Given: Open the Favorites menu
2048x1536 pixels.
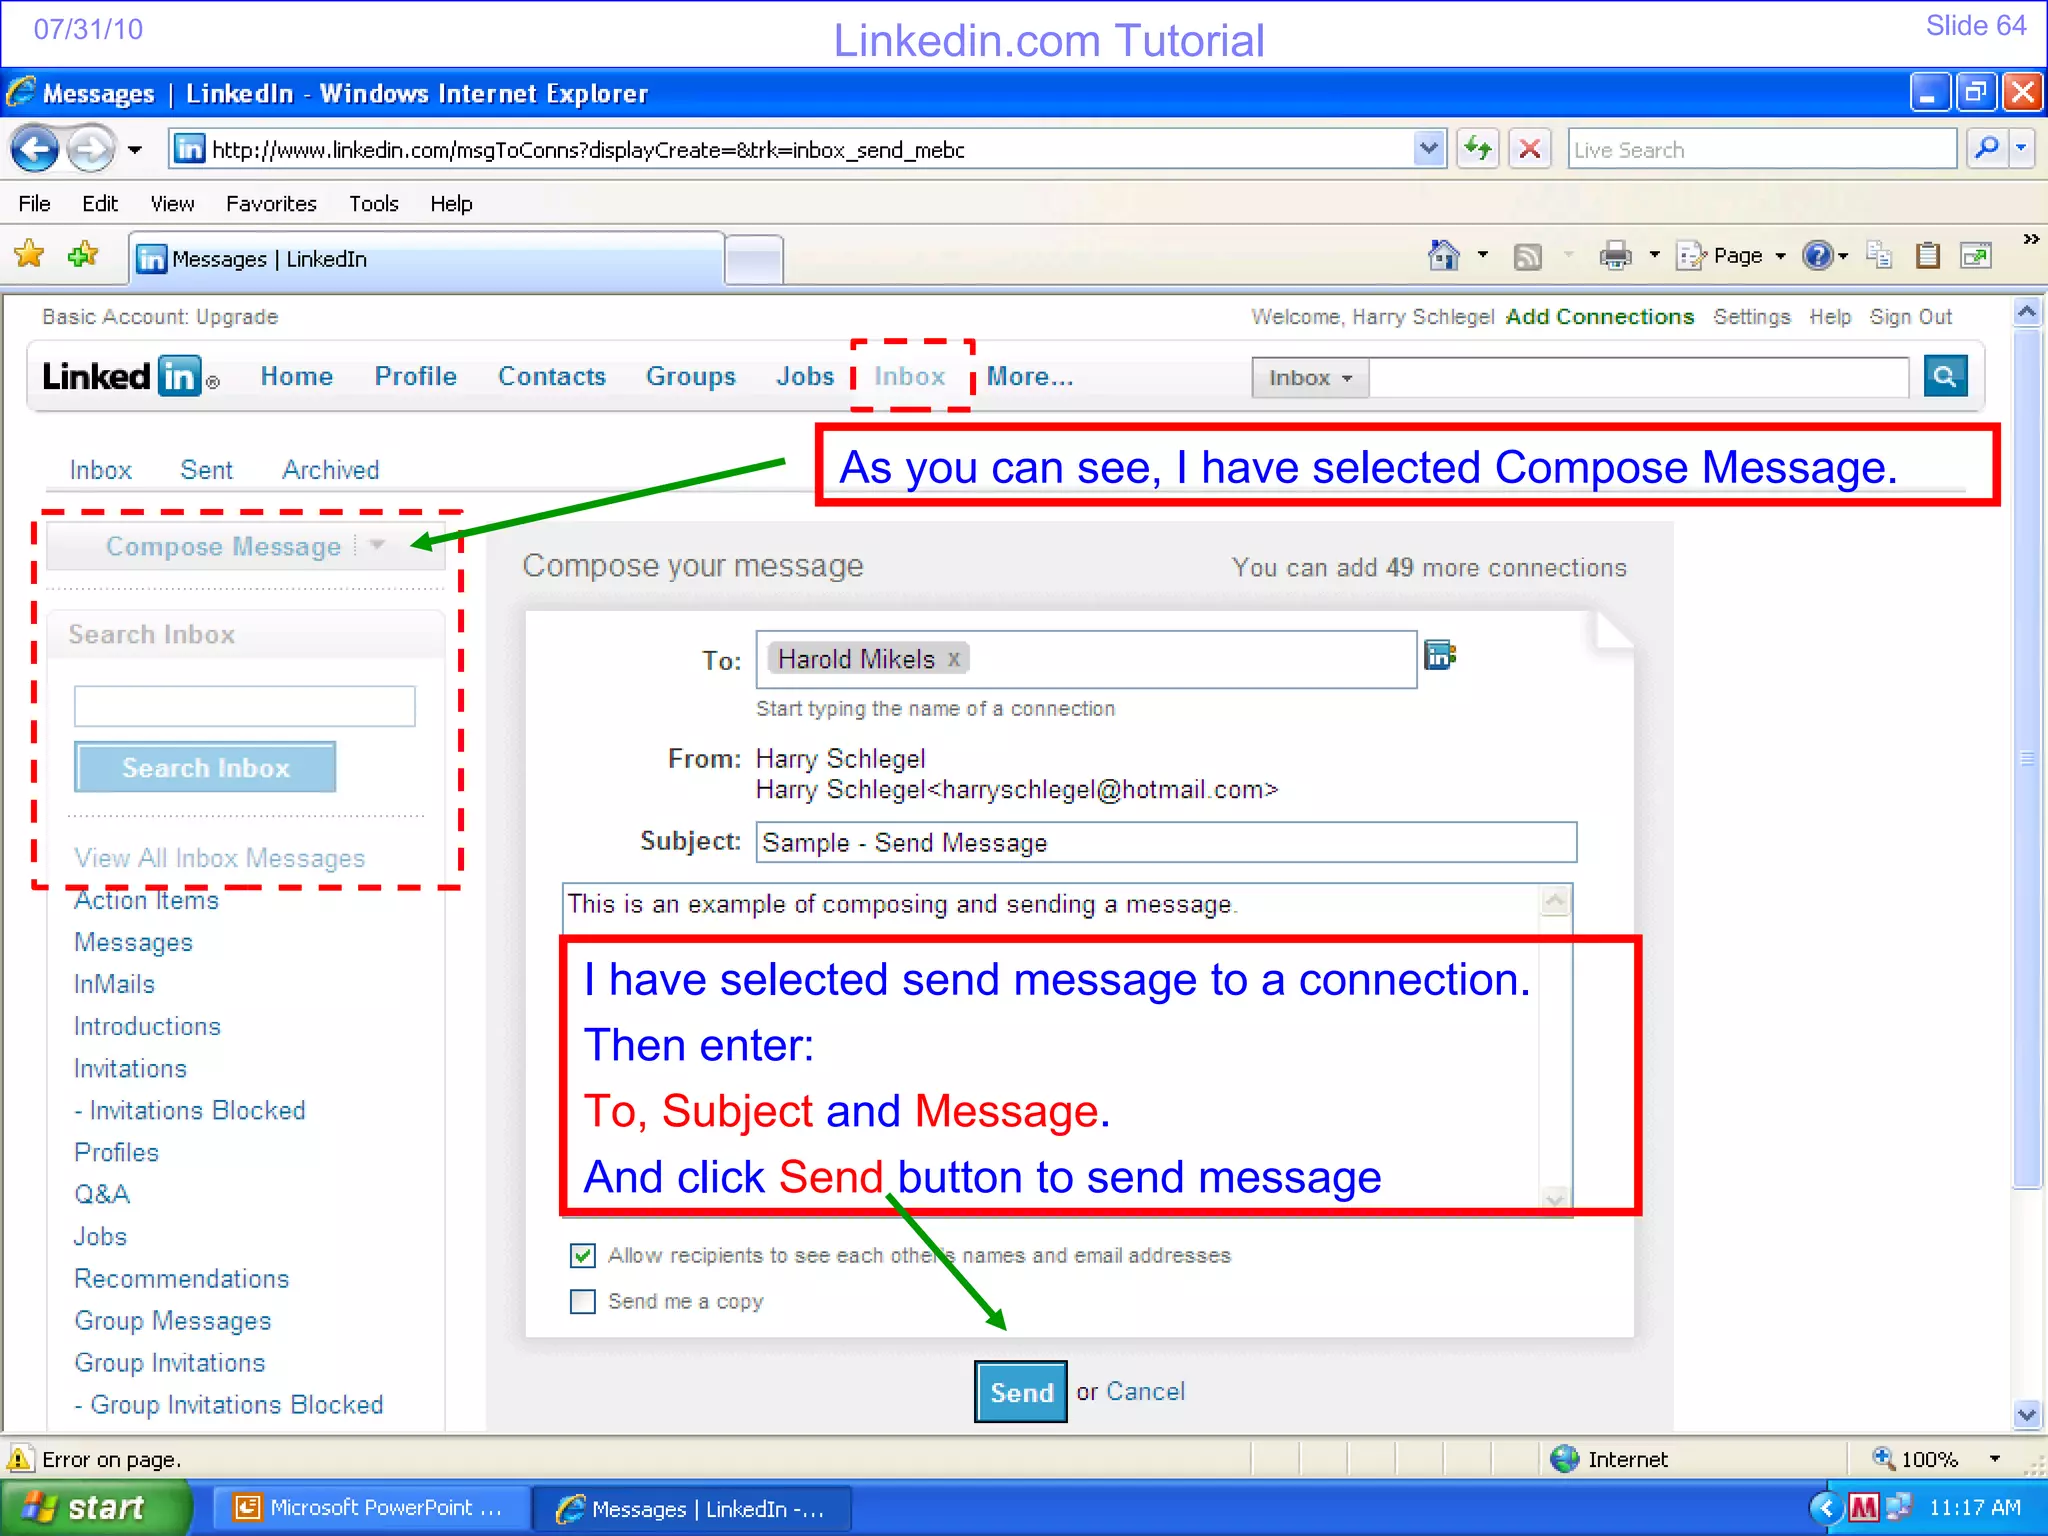Looking at the screenshot, I should click(x=271, y=204).
